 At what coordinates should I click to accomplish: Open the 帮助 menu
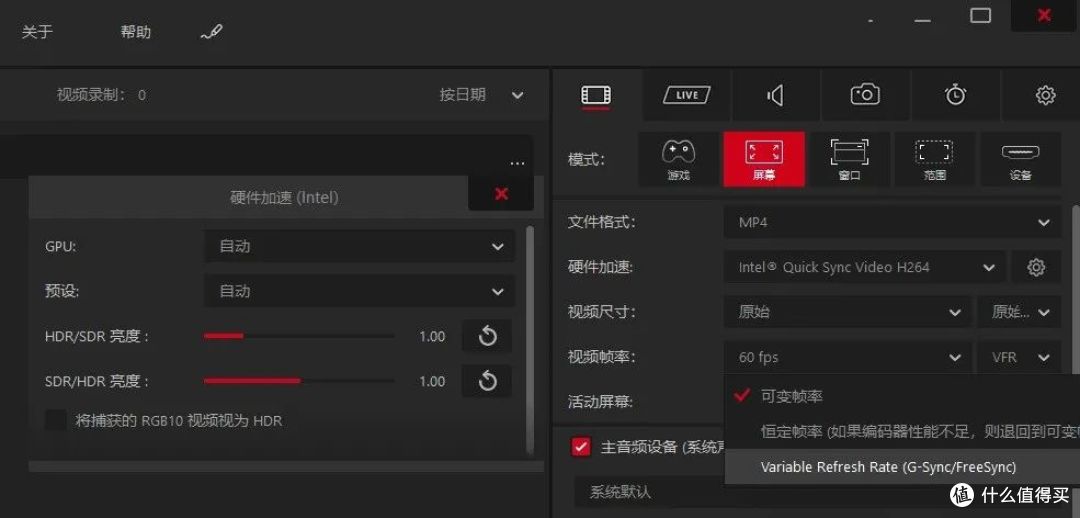pos(136,32)
